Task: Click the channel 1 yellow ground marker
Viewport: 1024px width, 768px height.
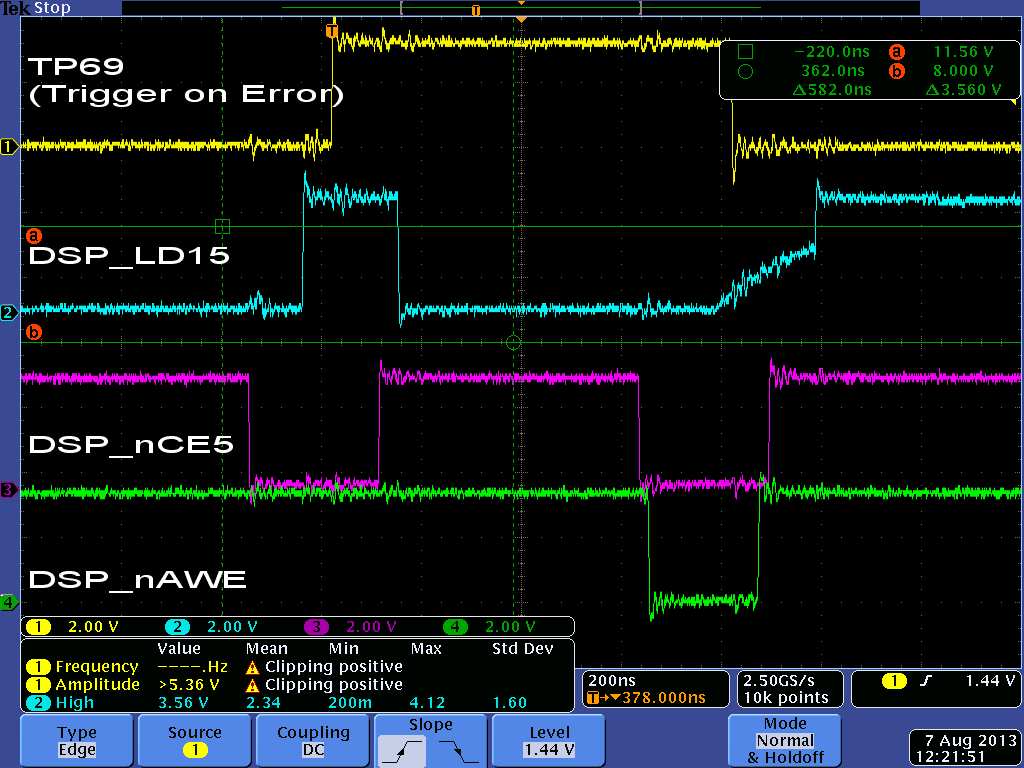Action: pyautogui.click(x=9, y=146)
